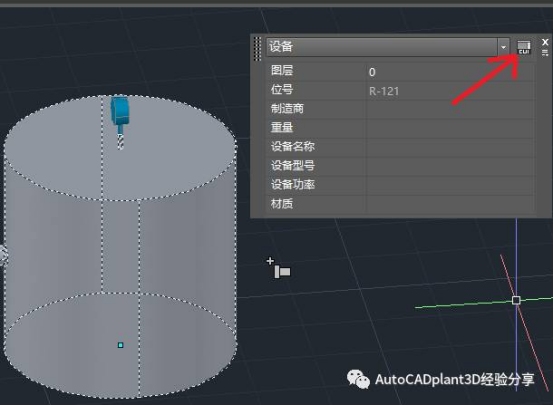The height and width of the screenshot is (406, 554).
Task: Select the 位号 property label
Action: click(282, 89)
